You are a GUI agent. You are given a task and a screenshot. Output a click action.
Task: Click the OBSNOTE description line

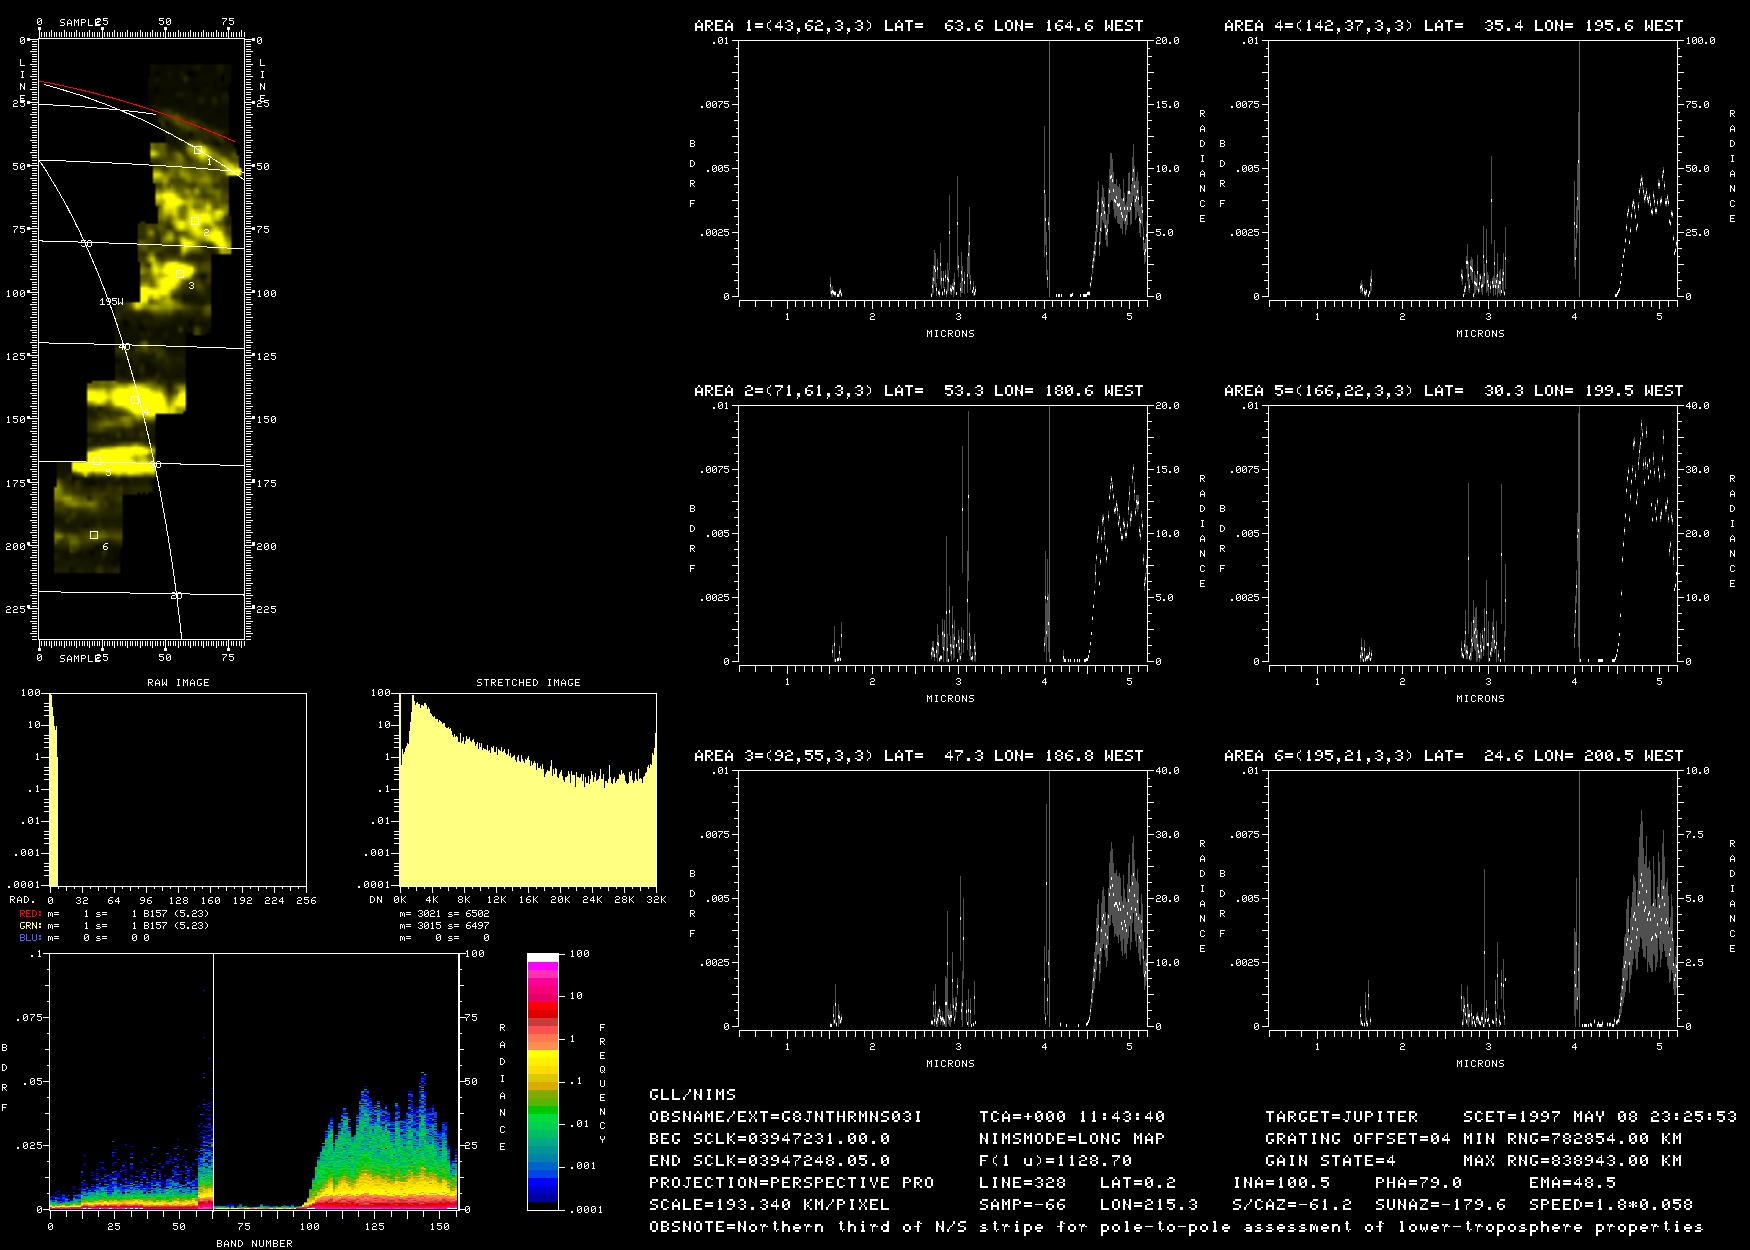1175,1226
